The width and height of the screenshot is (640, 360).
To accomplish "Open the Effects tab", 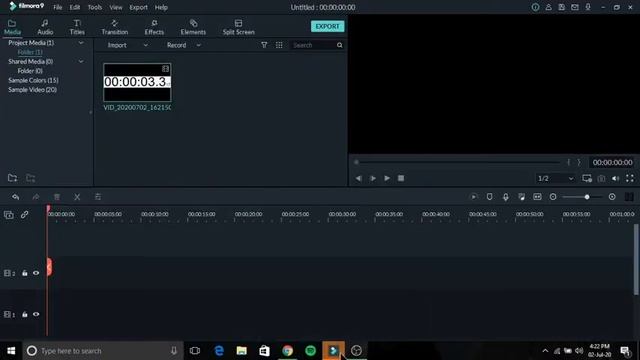I will click(x=154, y=27).
